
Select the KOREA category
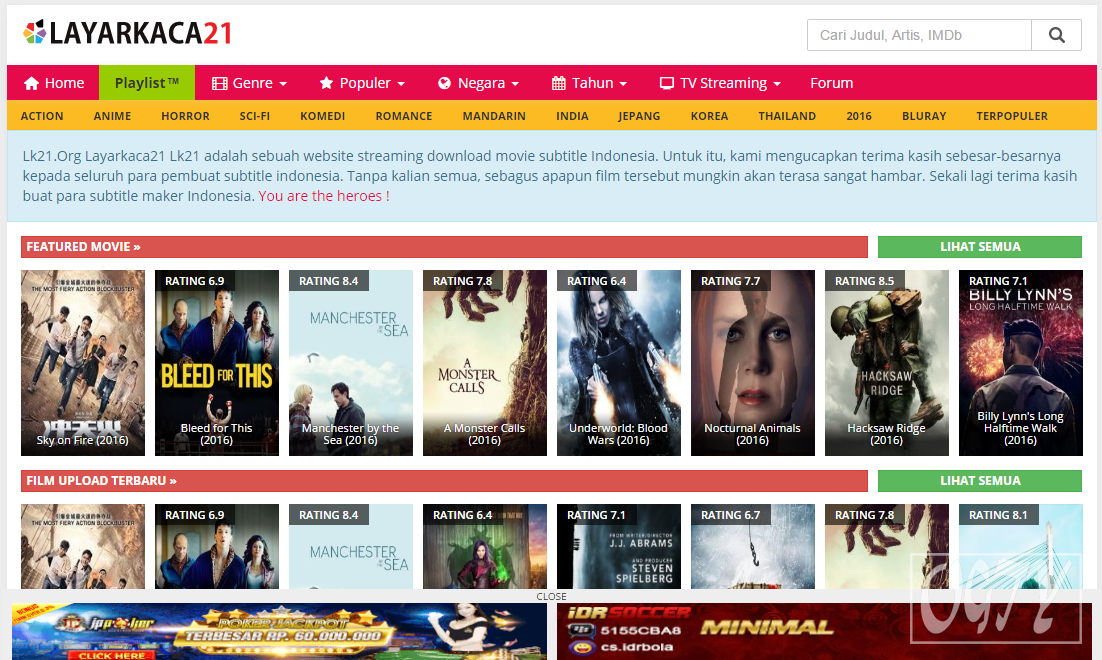[709, 116]
